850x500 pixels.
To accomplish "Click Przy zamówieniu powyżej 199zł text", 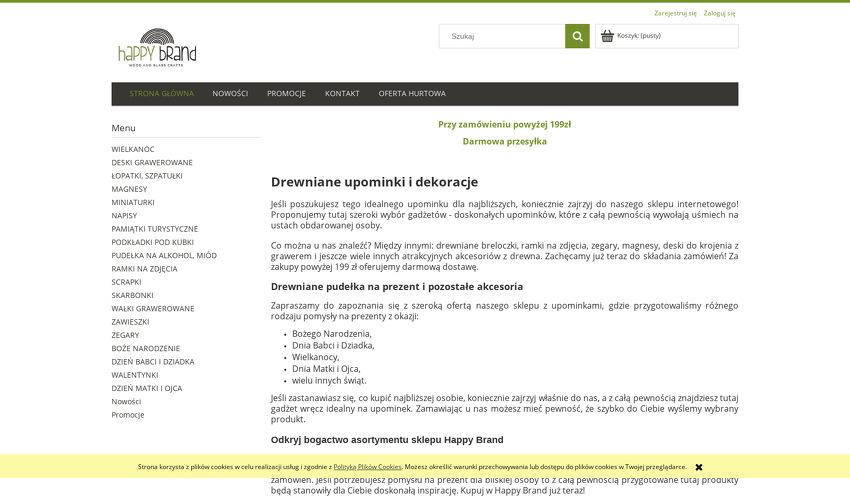I will (505, 125).
